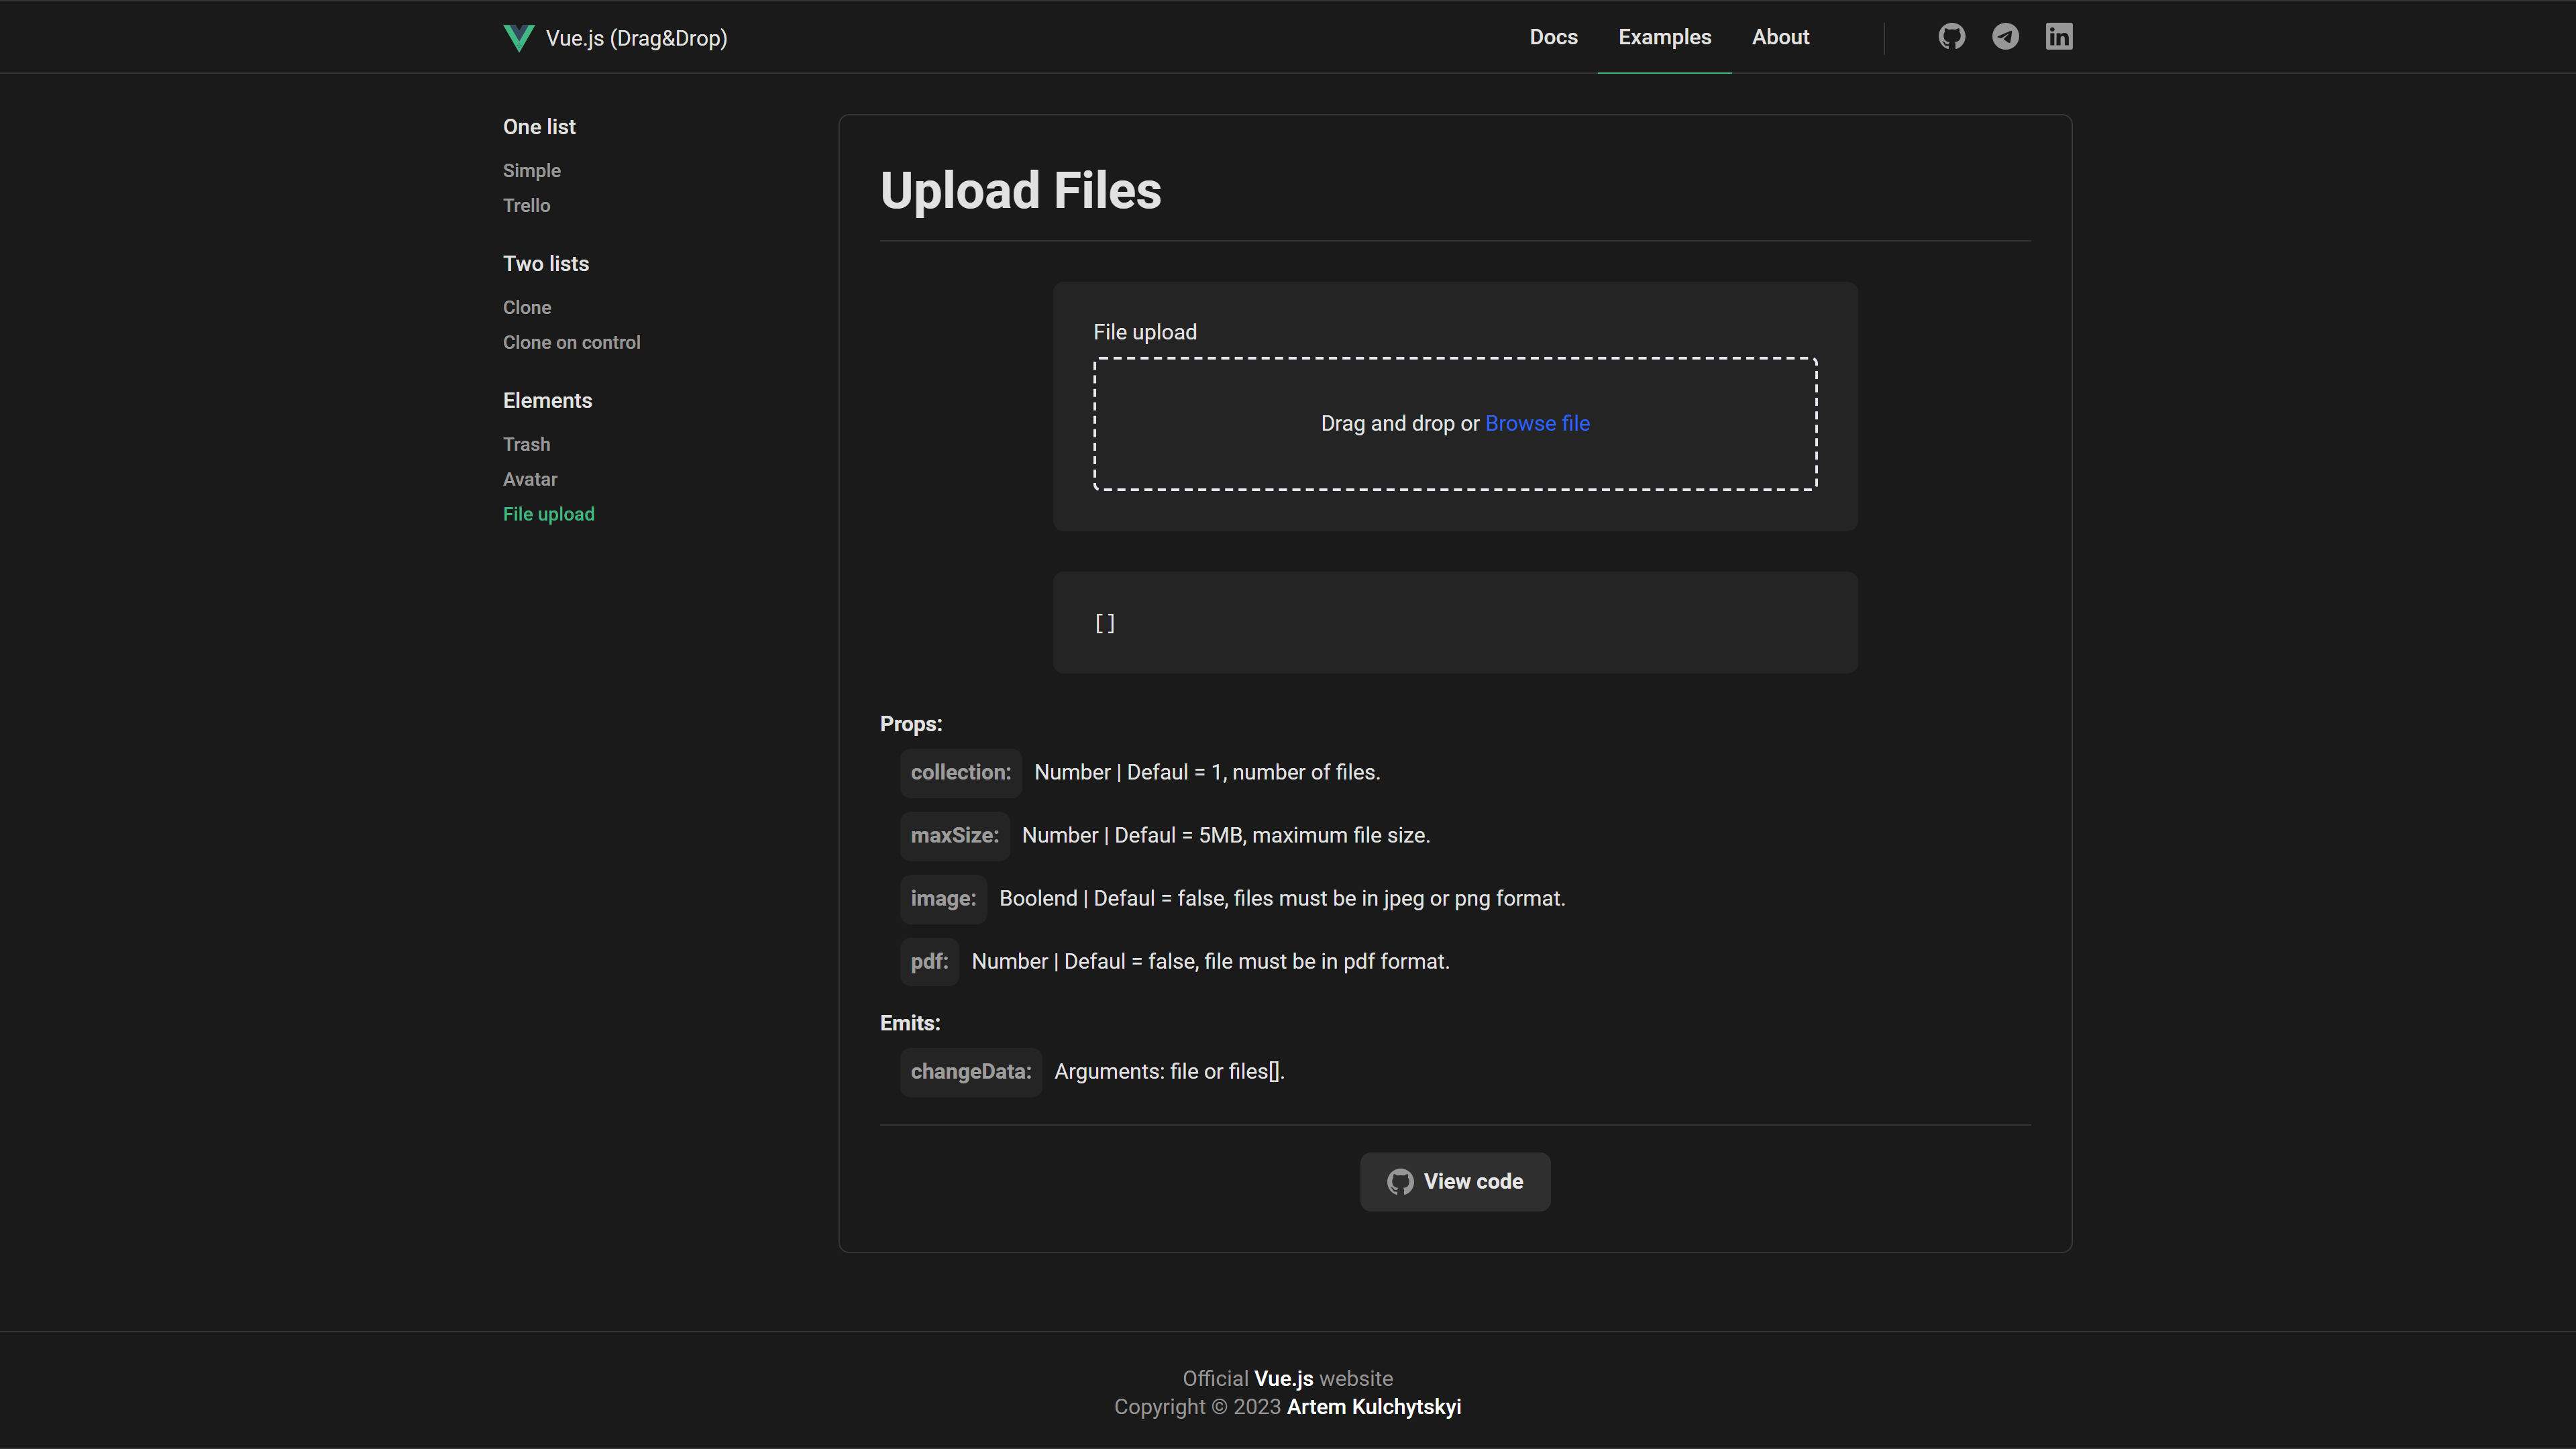This screenshot has width=2576, height=1449.
Task: Click Vue.js (Drag&Drop) site title
Action: point(636,38)
